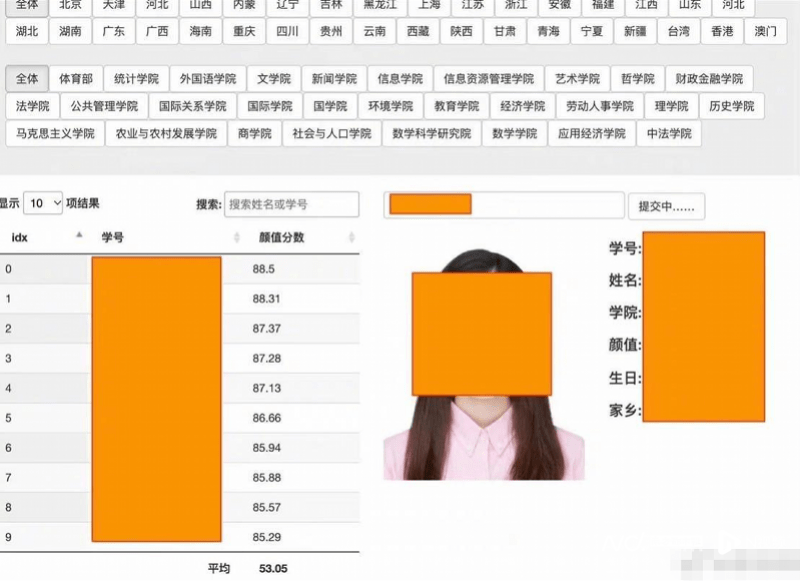Viewport: 800px width, 581px height.
Task: Filter by 信息学院
Action: tap(400, 79)
